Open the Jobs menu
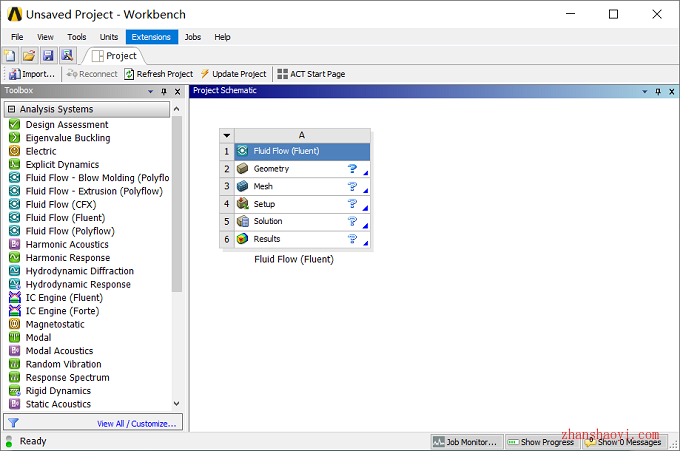The image size is (680, 451). pos(193,37)
